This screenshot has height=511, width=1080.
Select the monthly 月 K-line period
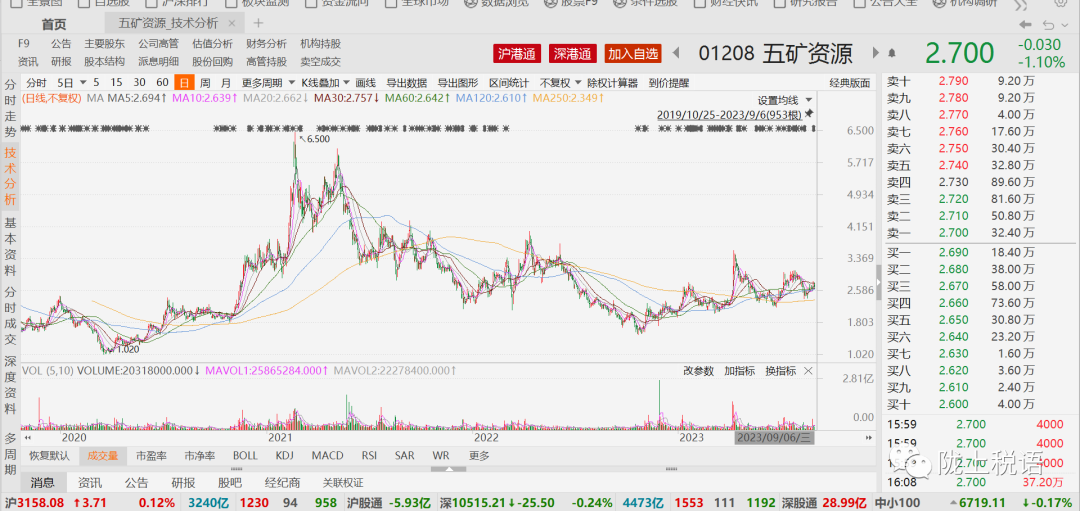coord(226,83)
